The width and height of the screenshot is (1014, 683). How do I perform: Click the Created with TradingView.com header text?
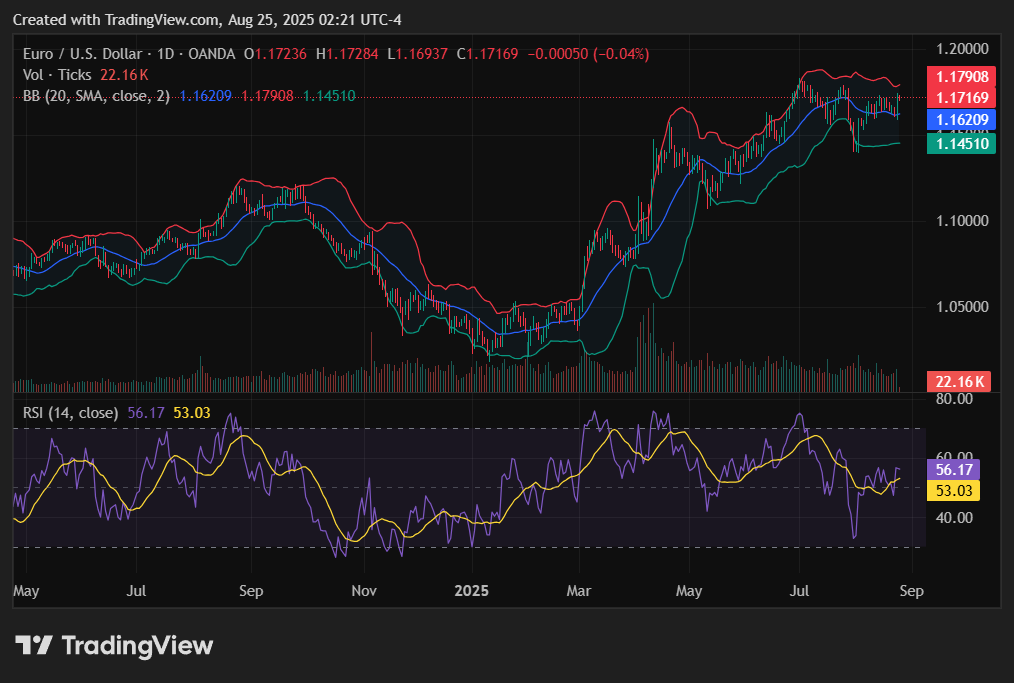(207, 20)
